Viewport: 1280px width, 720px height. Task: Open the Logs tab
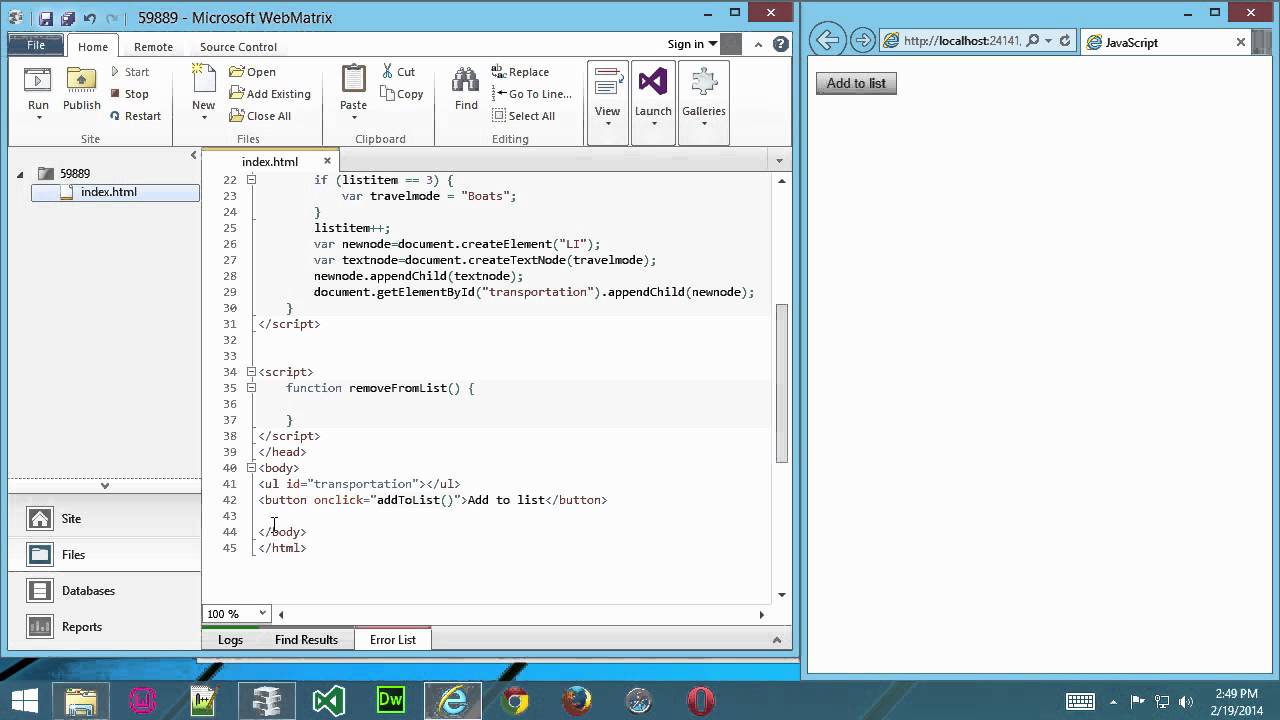click(230, 640)
